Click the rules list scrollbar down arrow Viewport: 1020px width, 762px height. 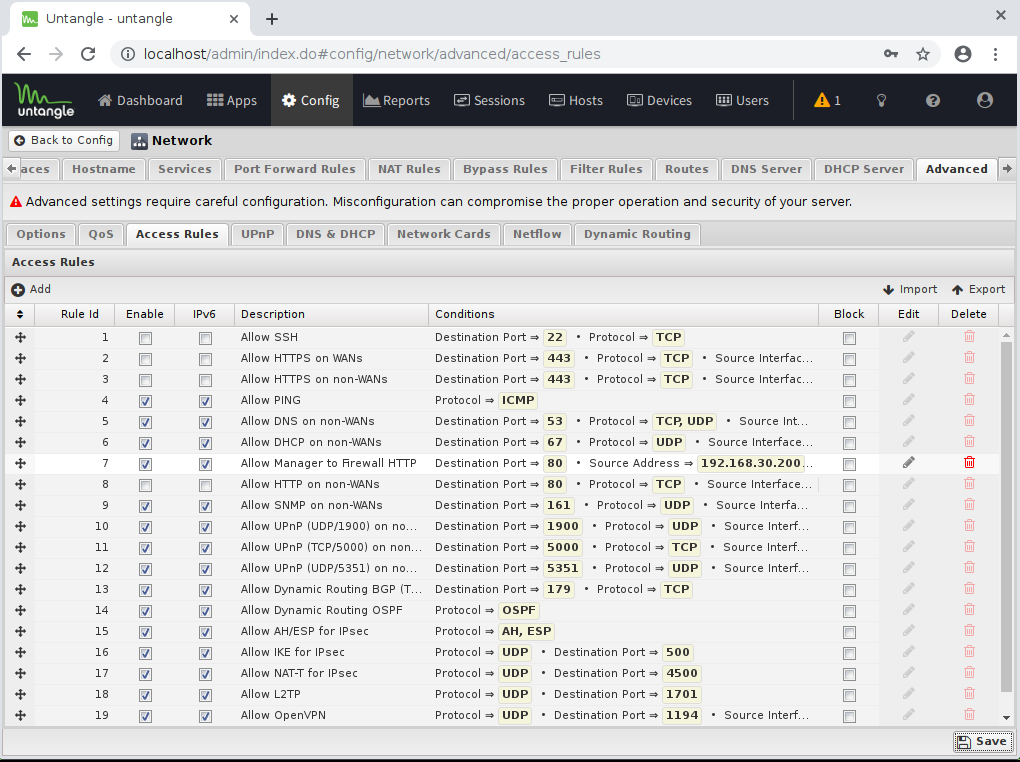click(1006, 718)
